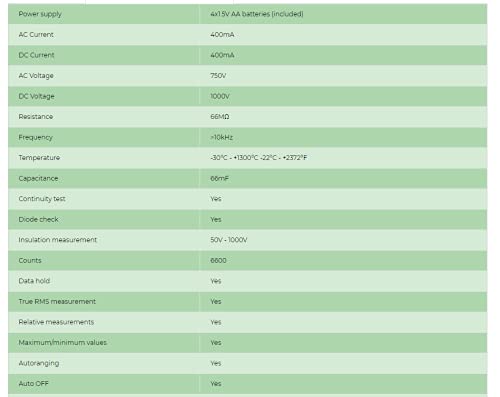This screenshot has width=500, height=397.
Task: Click the Capacitance row label
Action: tap(38, 178)
